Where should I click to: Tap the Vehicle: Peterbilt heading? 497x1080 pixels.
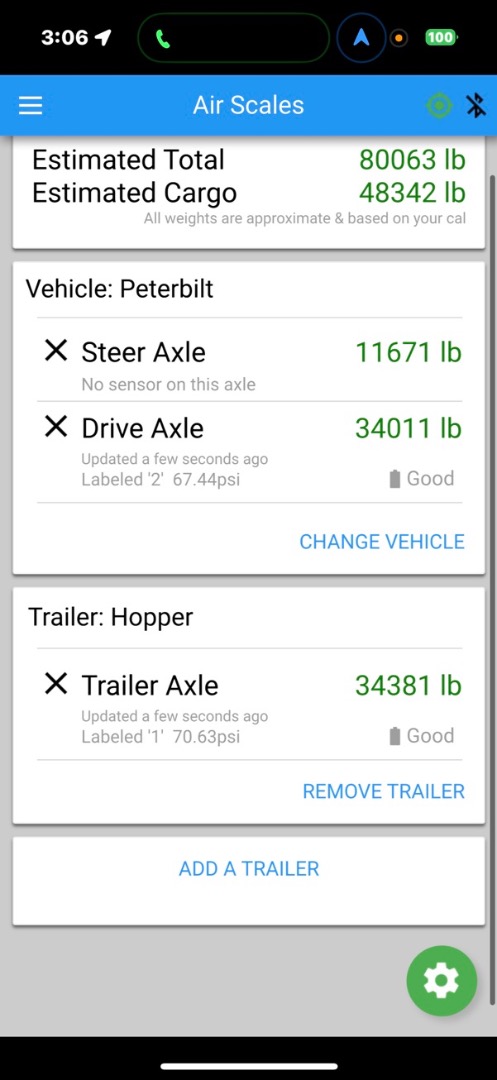pos(120,288)
